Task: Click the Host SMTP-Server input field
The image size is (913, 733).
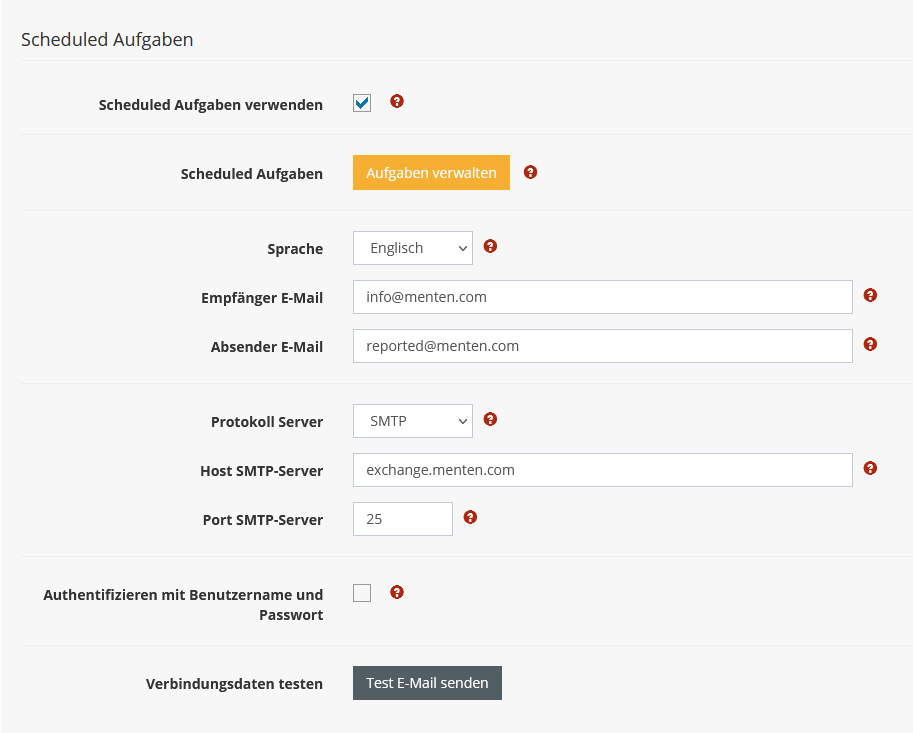Action: [x=602, y=470]
